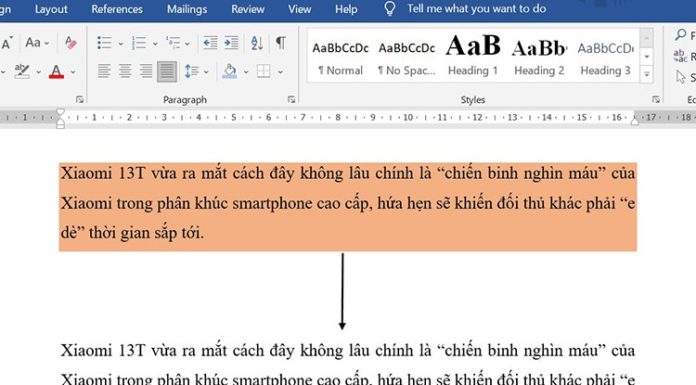Open the Styles pane launcher
The image size is (696, 385).
[656, 99]
